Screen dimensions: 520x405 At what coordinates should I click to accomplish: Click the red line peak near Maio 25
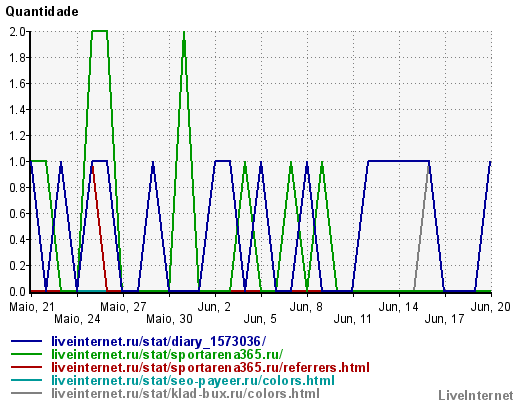(93, 167)
